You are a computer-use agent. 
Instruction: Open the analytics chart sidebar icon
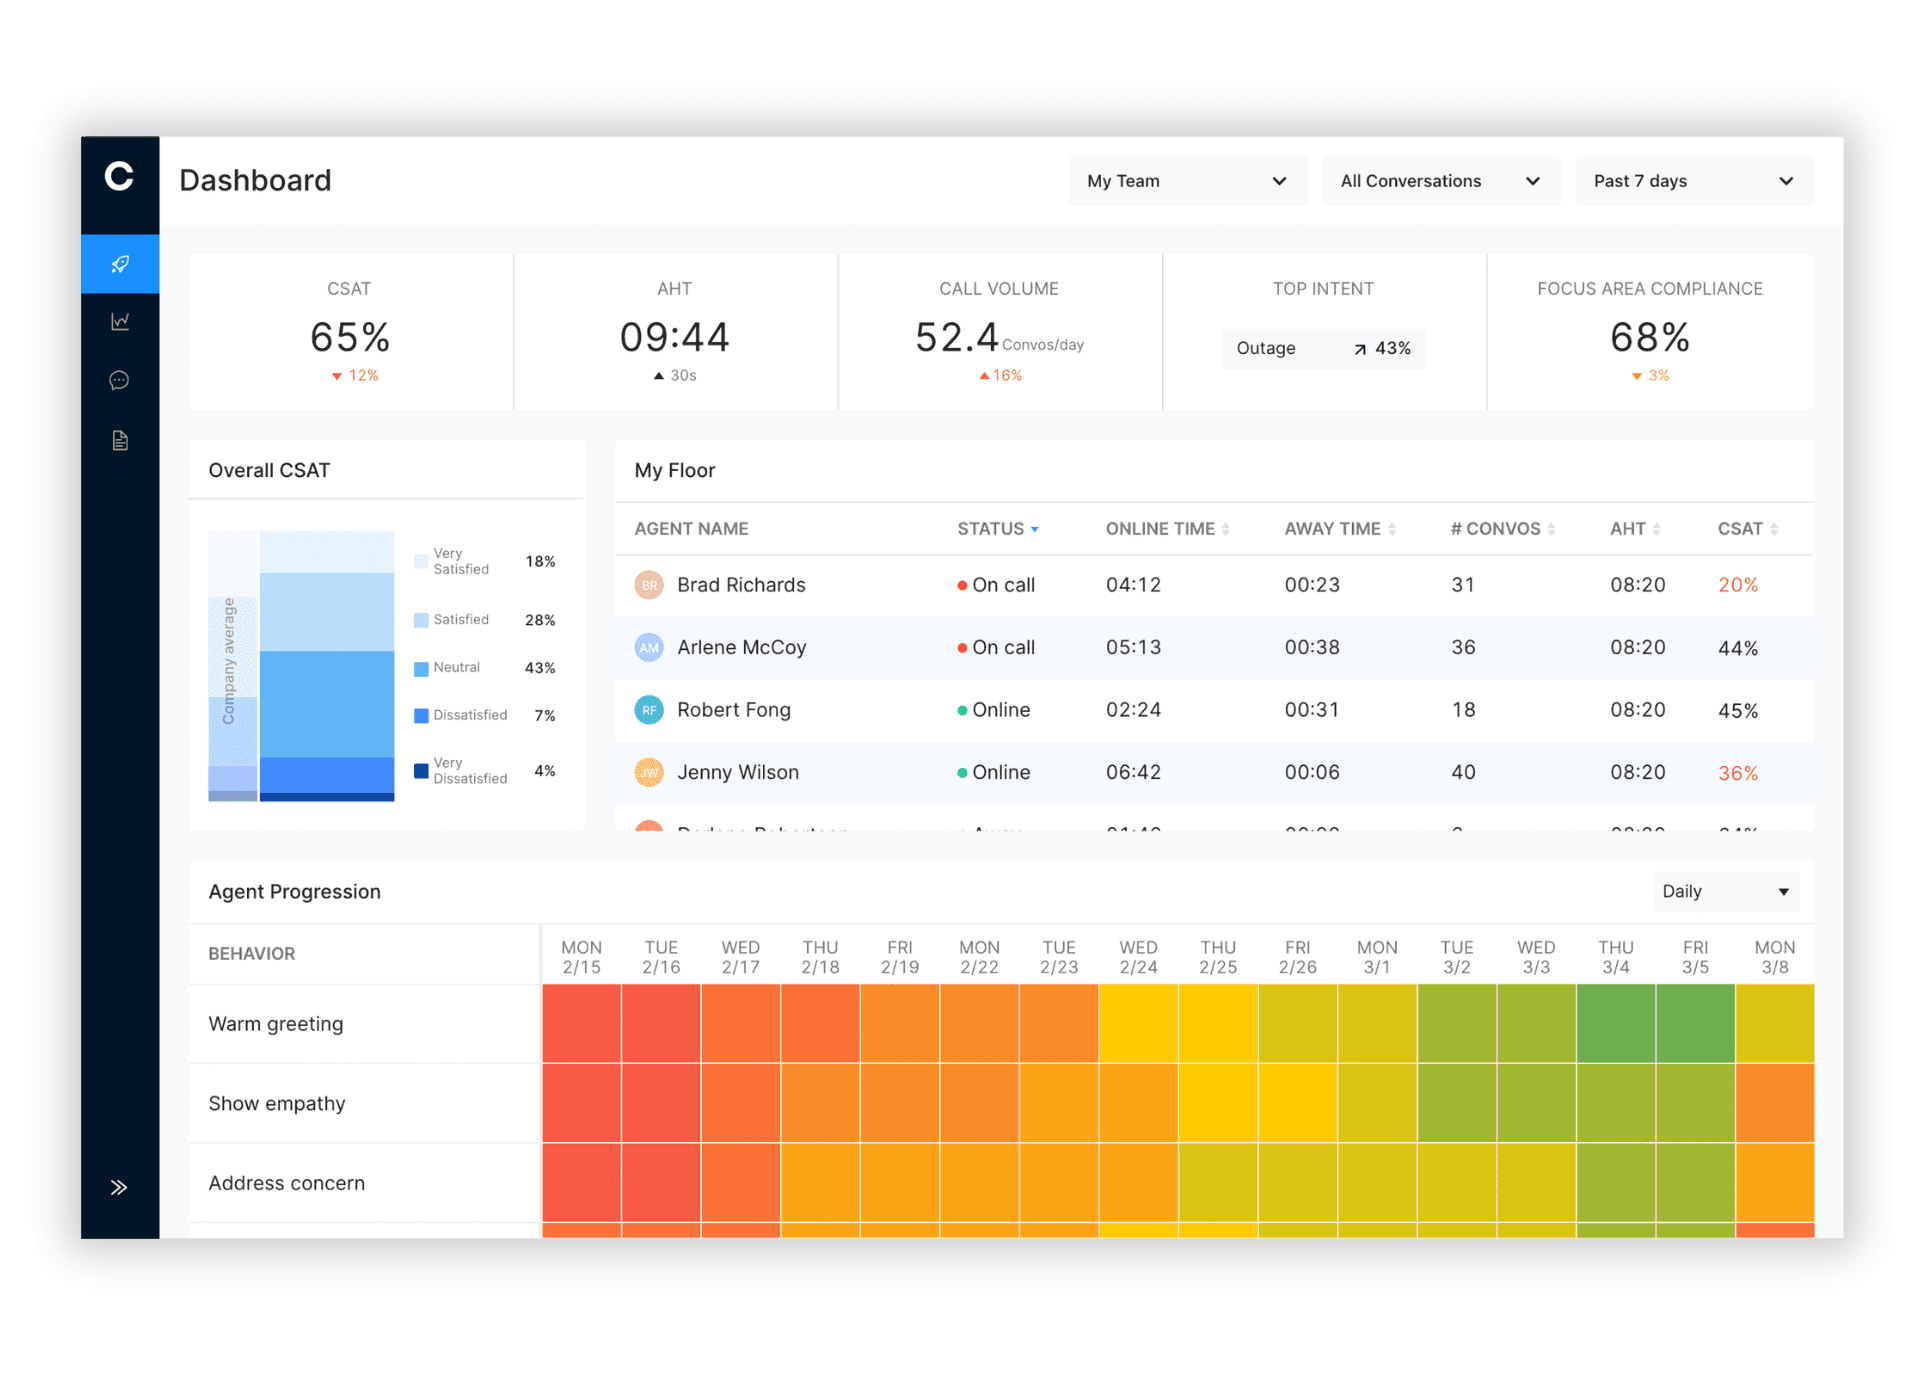[x=120, y=322]
